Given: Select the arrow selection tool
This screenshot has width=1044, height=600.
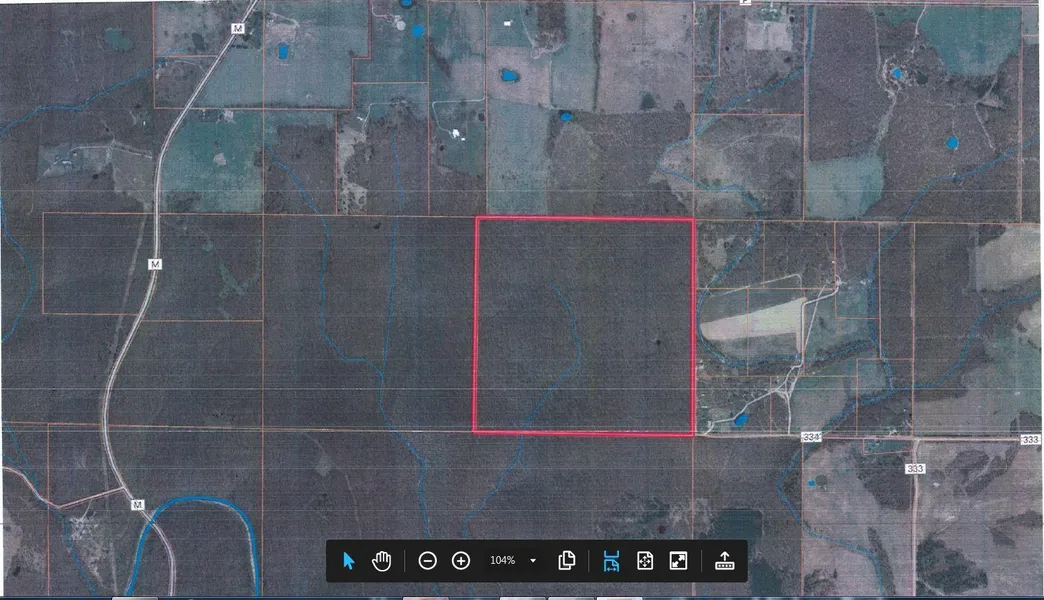Looking at the screenshot, I should tap(349, 561).
